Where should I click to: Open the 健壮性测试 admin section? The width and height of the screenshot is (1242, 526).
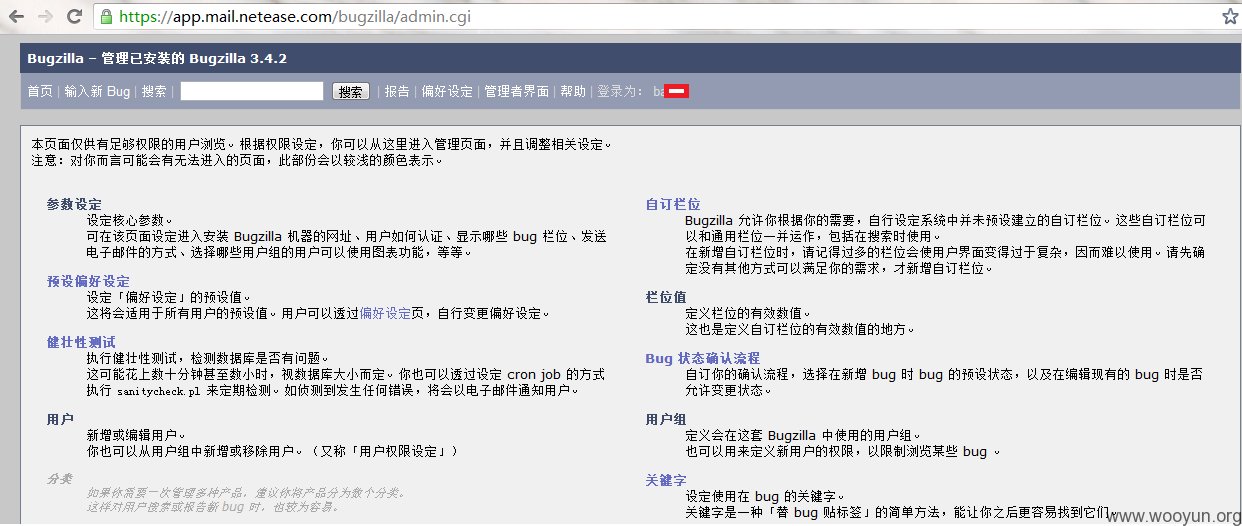pos(81,342)
